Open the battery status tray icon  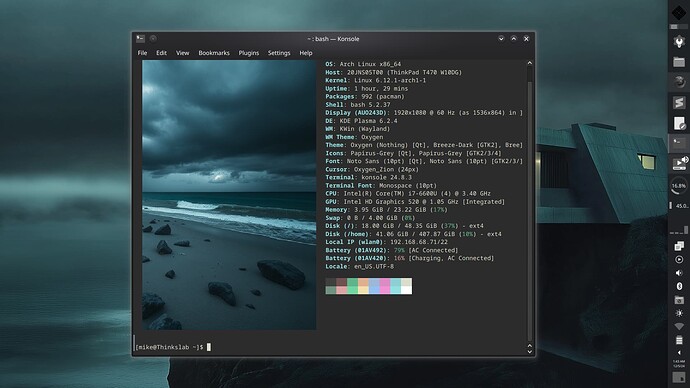(679, 340)
